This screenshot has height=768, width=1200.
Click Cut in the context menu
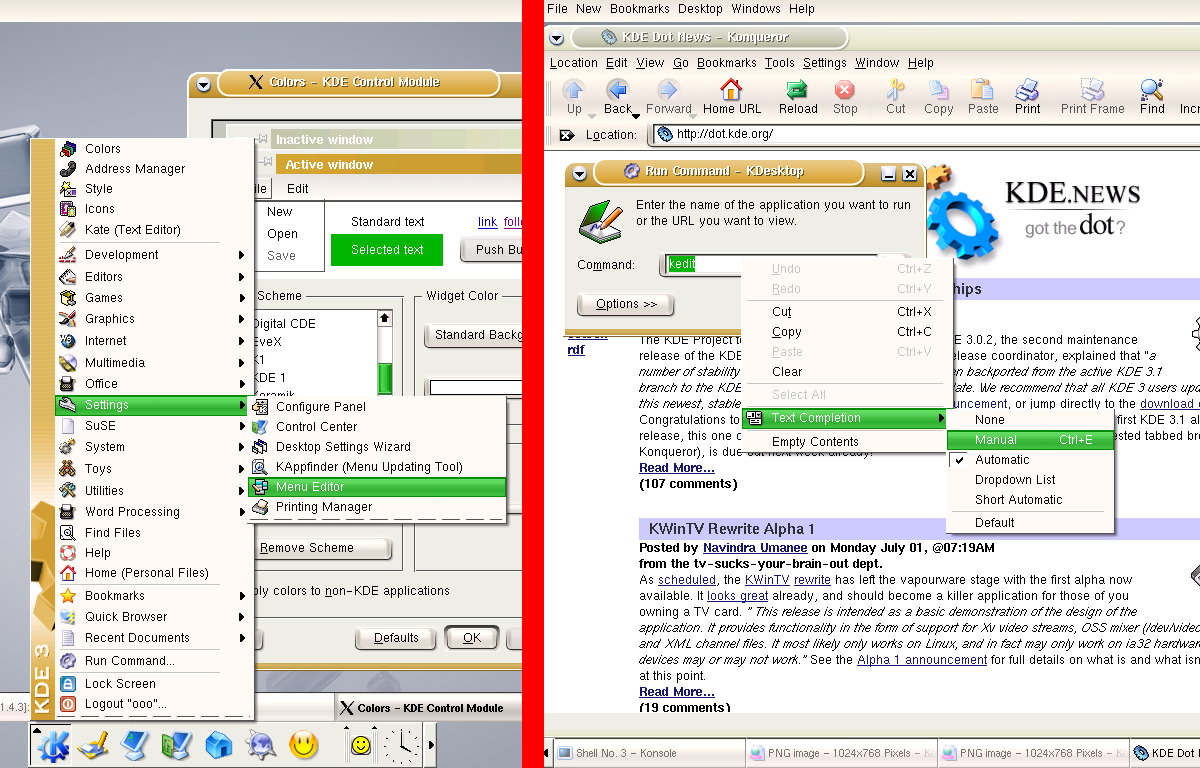pos(846,312)
